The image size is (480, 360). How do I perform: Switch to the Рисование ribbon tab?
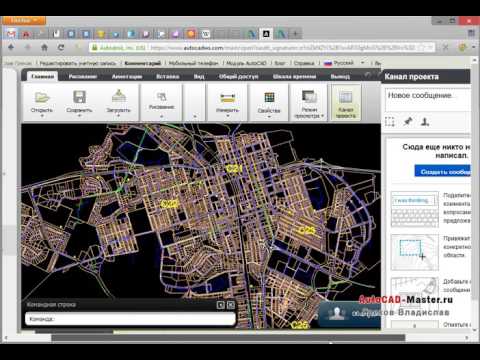tap(83, 76)
